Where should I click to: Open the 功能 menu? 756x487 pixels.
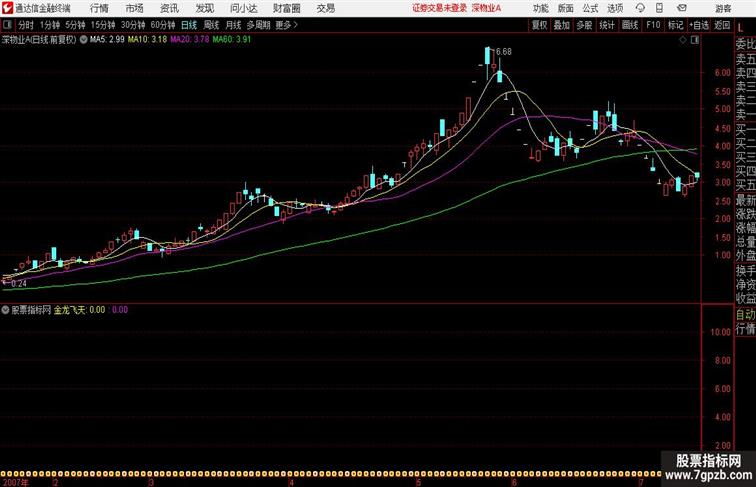pyautogui.click(x=540, y=8)
